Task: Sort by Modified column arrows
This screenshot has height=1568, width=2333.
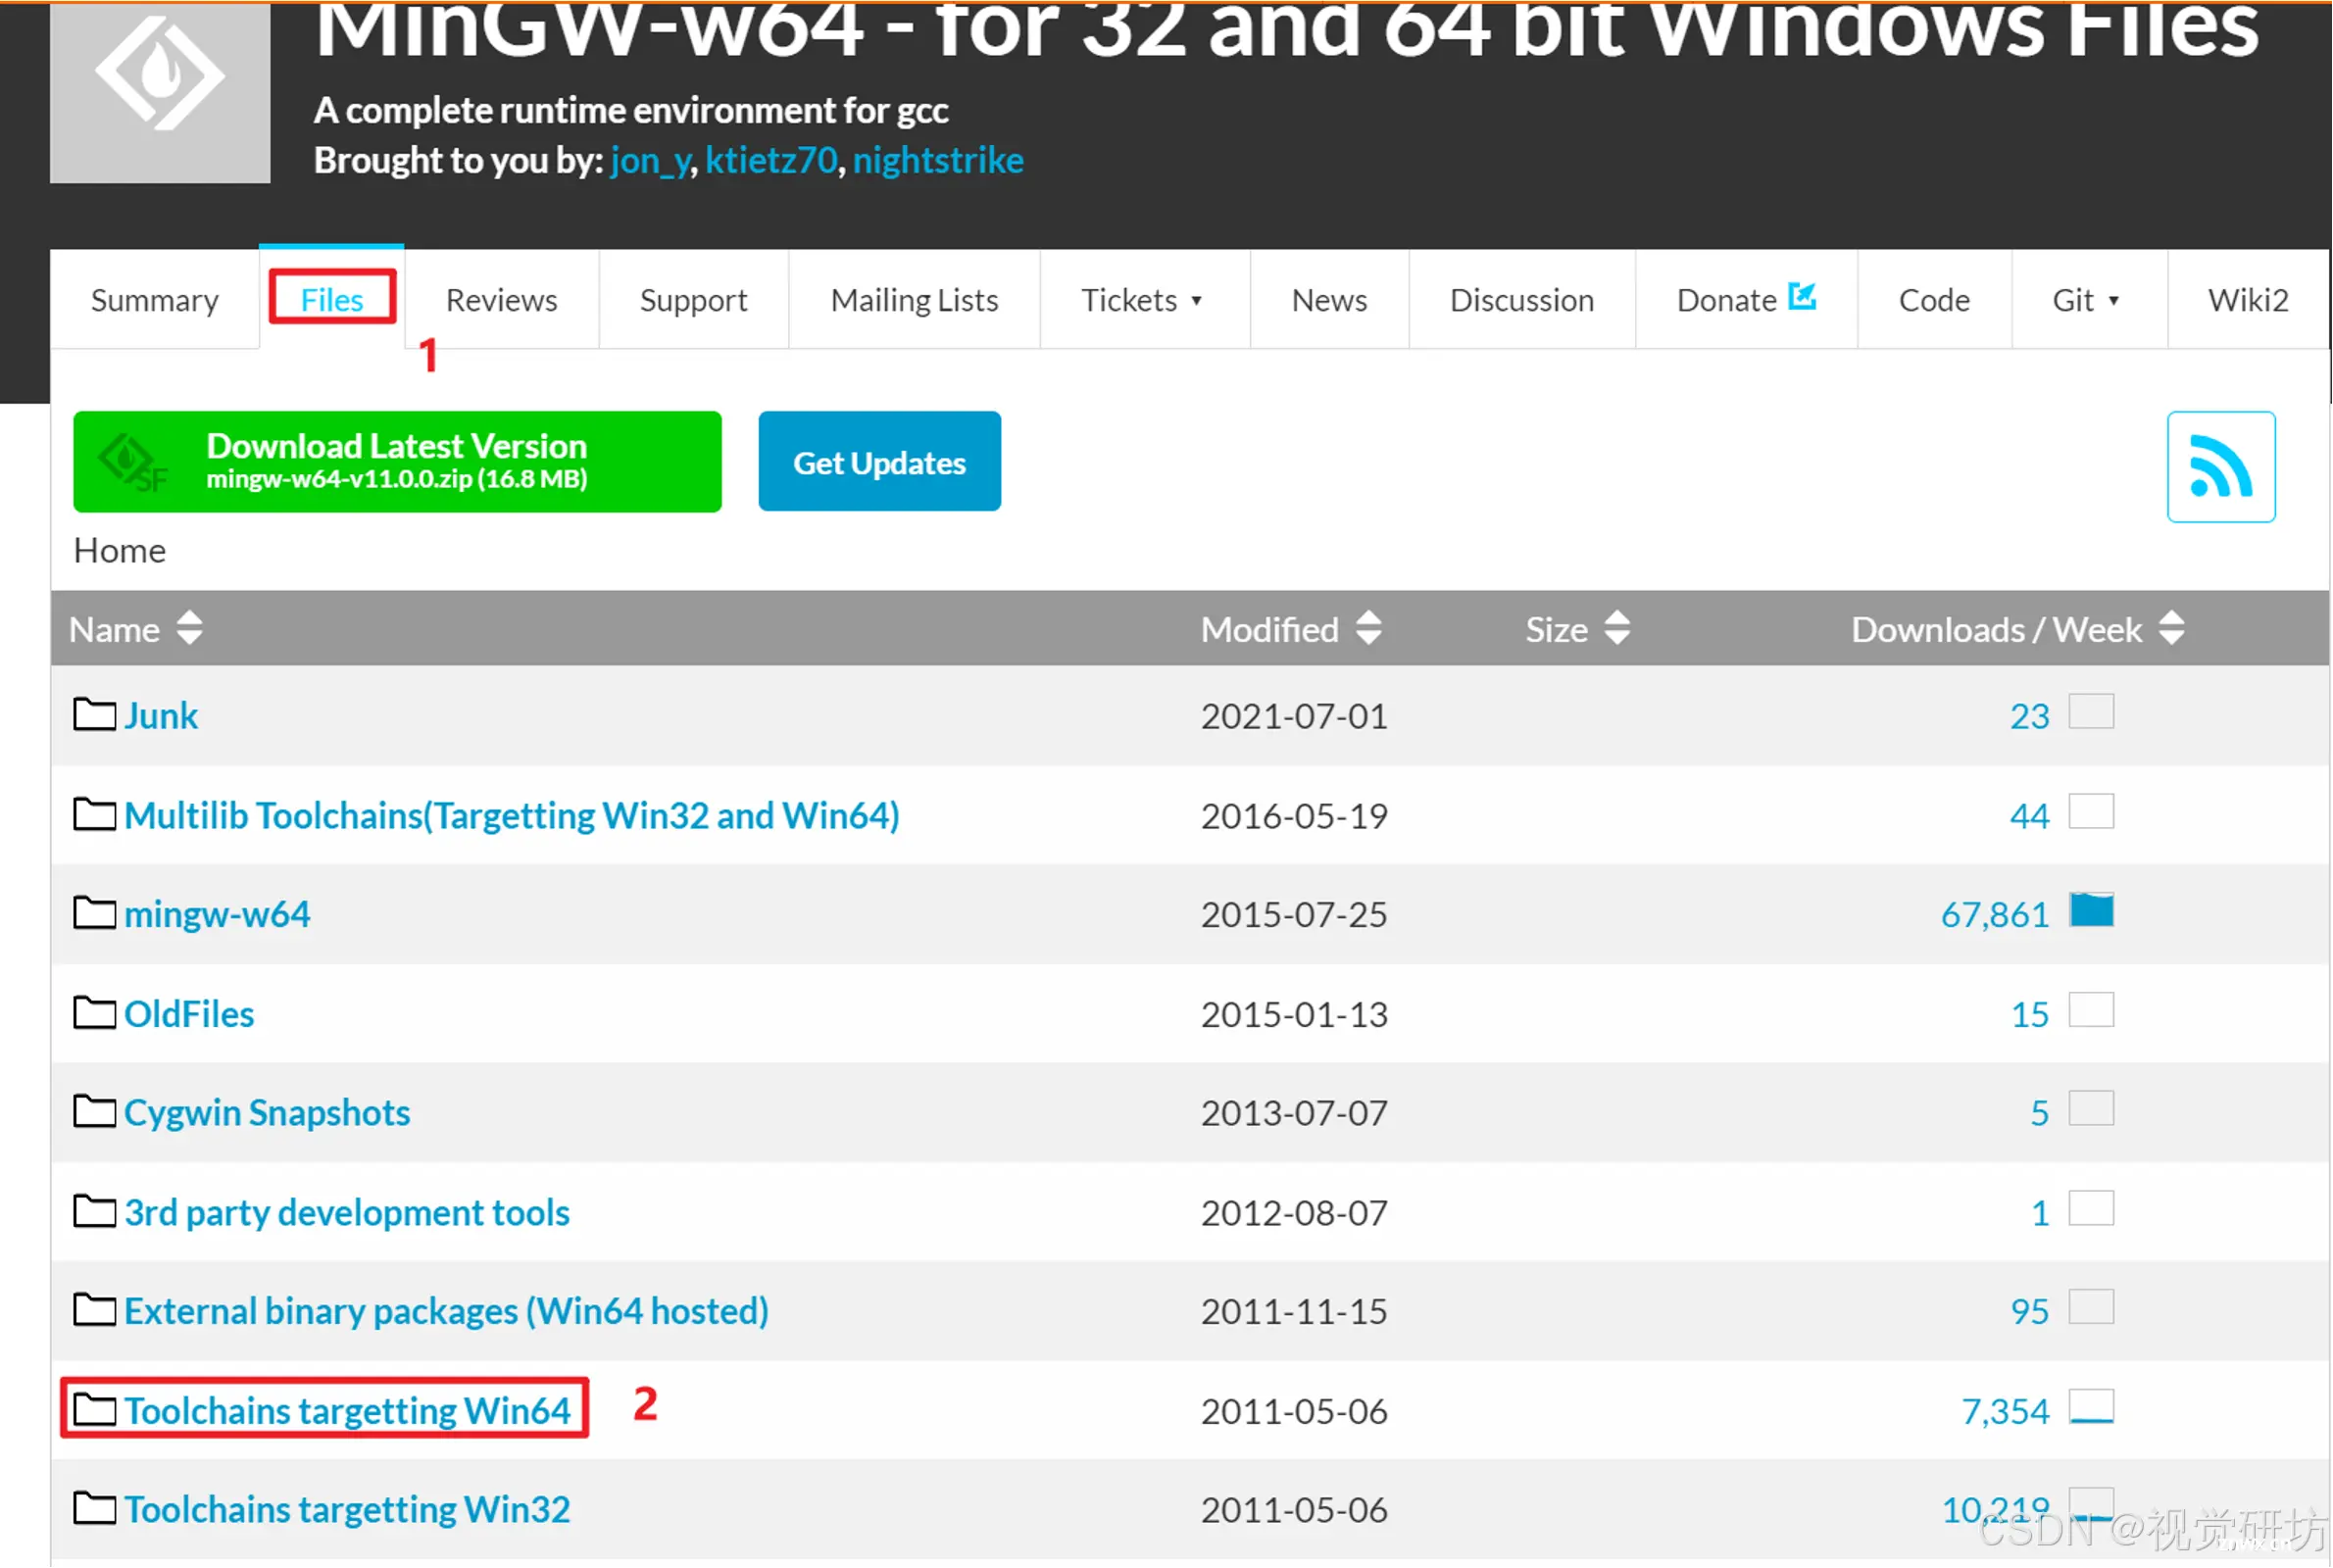Action: (1369, 629)
